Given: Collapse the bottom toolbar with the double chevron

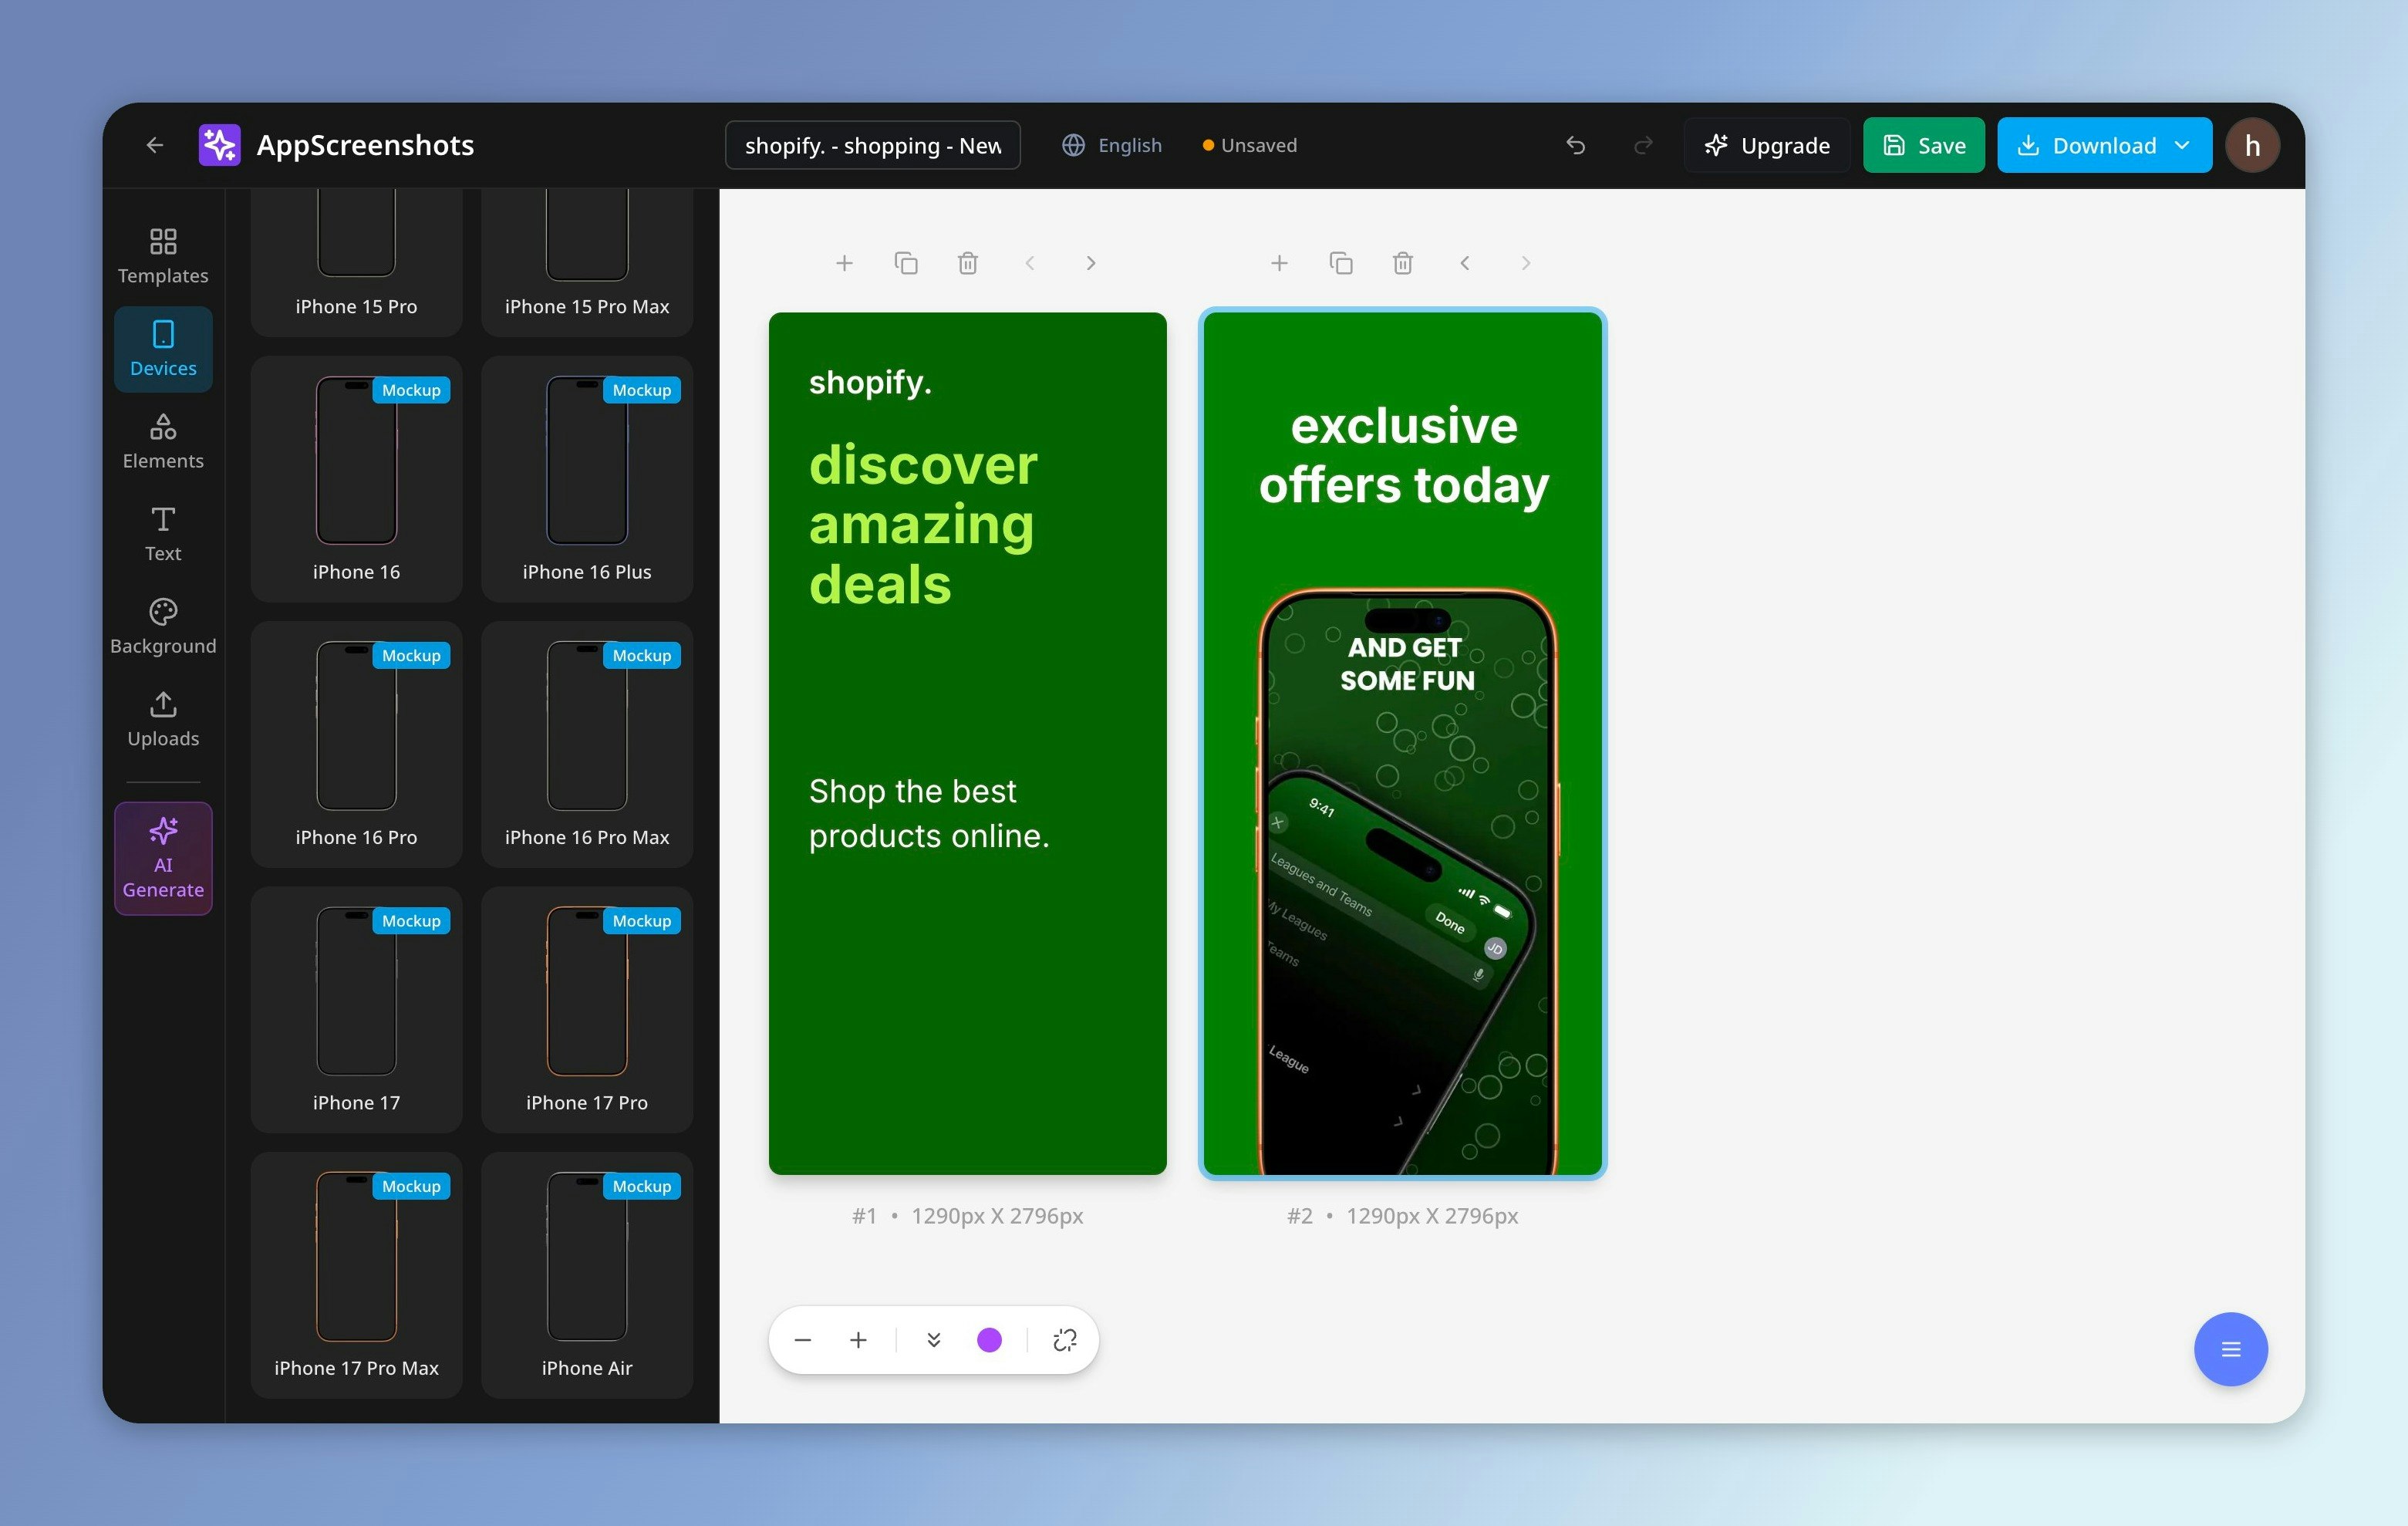Looking at the screenshot, I should coord(933,1340).
